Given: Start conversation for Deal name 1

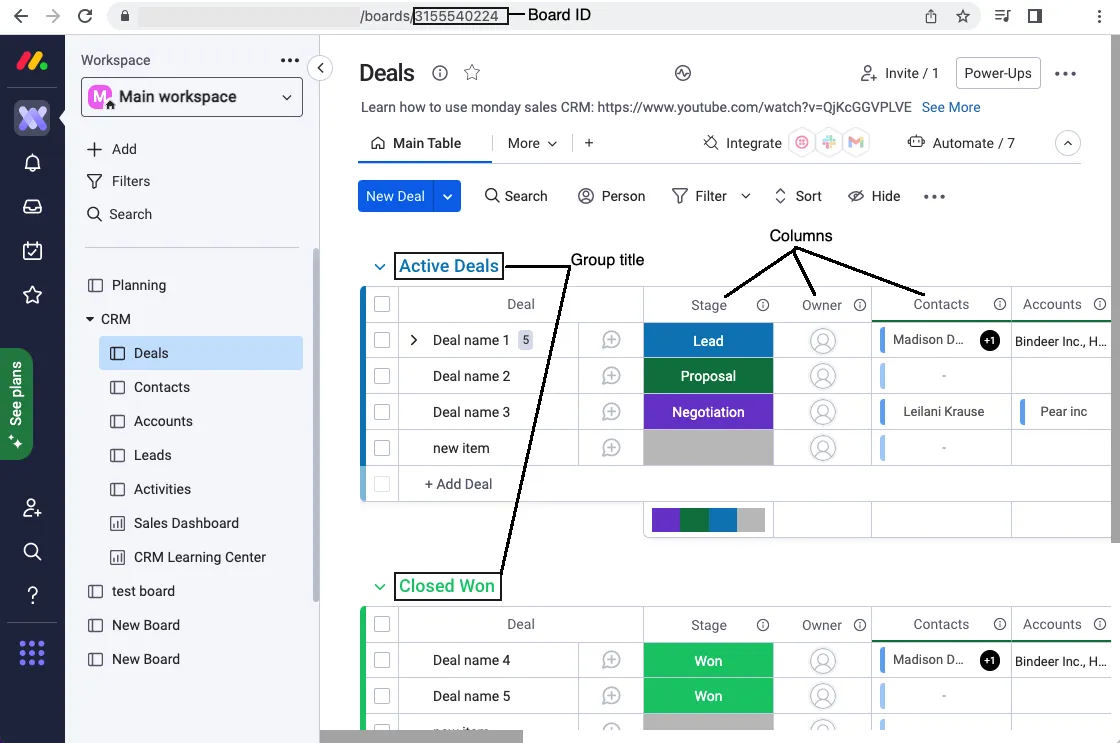Looking at the screenshot, I should pos(611,340).
